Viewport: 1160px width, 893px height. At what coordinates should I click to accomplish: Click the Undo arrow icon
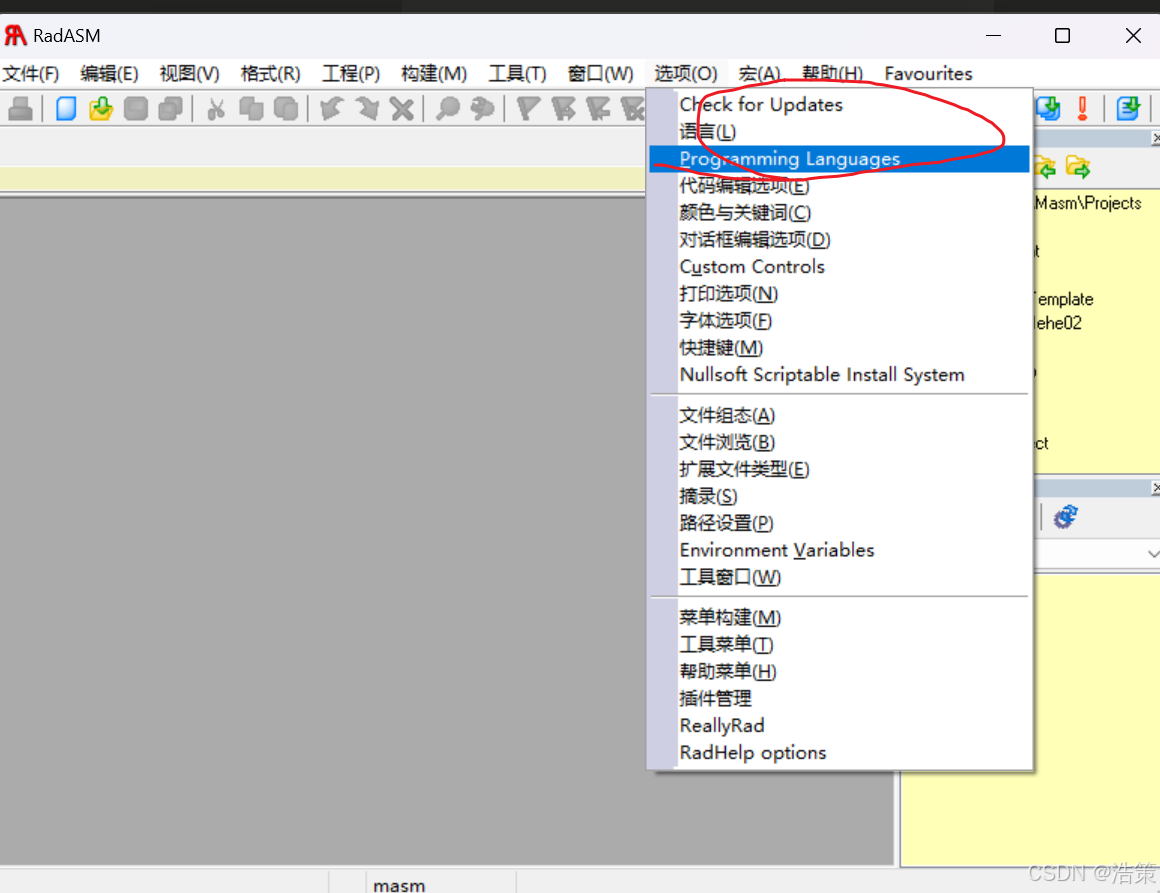coord(331,109)
